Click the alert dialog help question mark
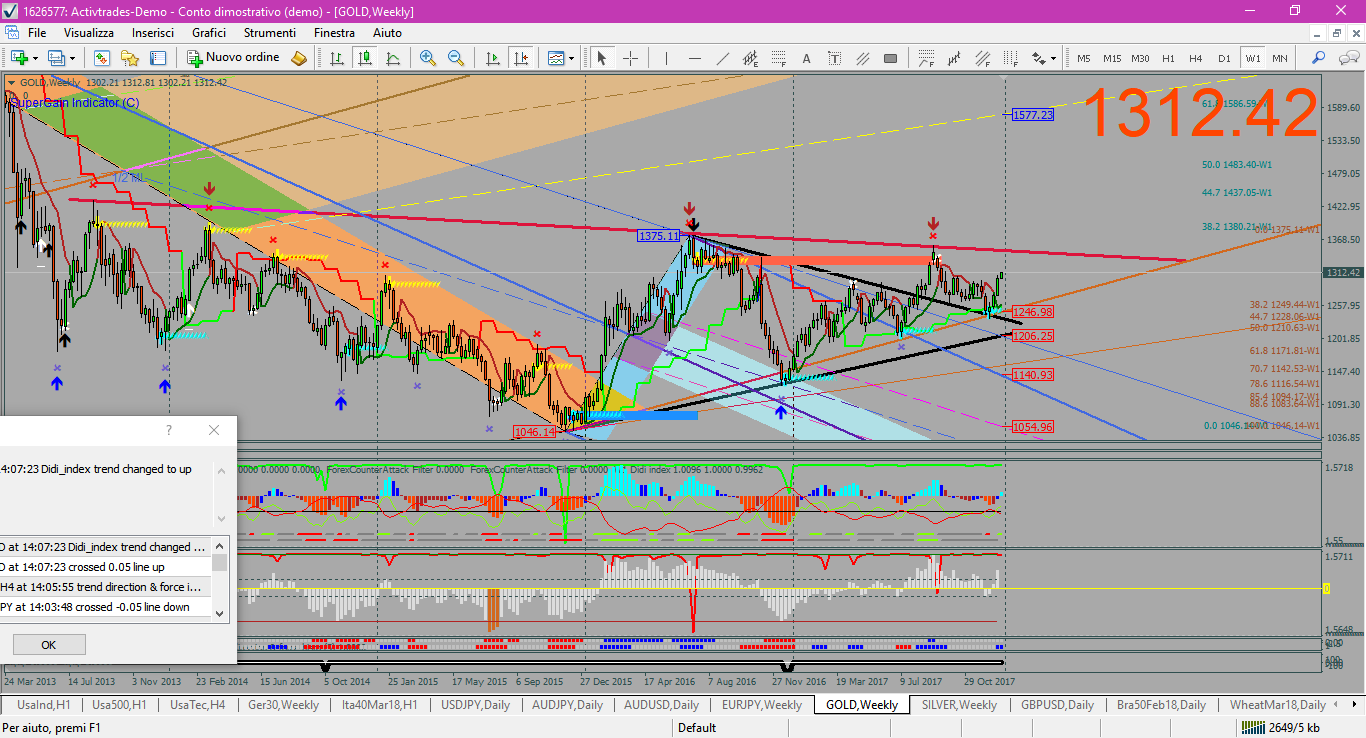Viewport: 1366px width, 738px height. coord(168,430)
